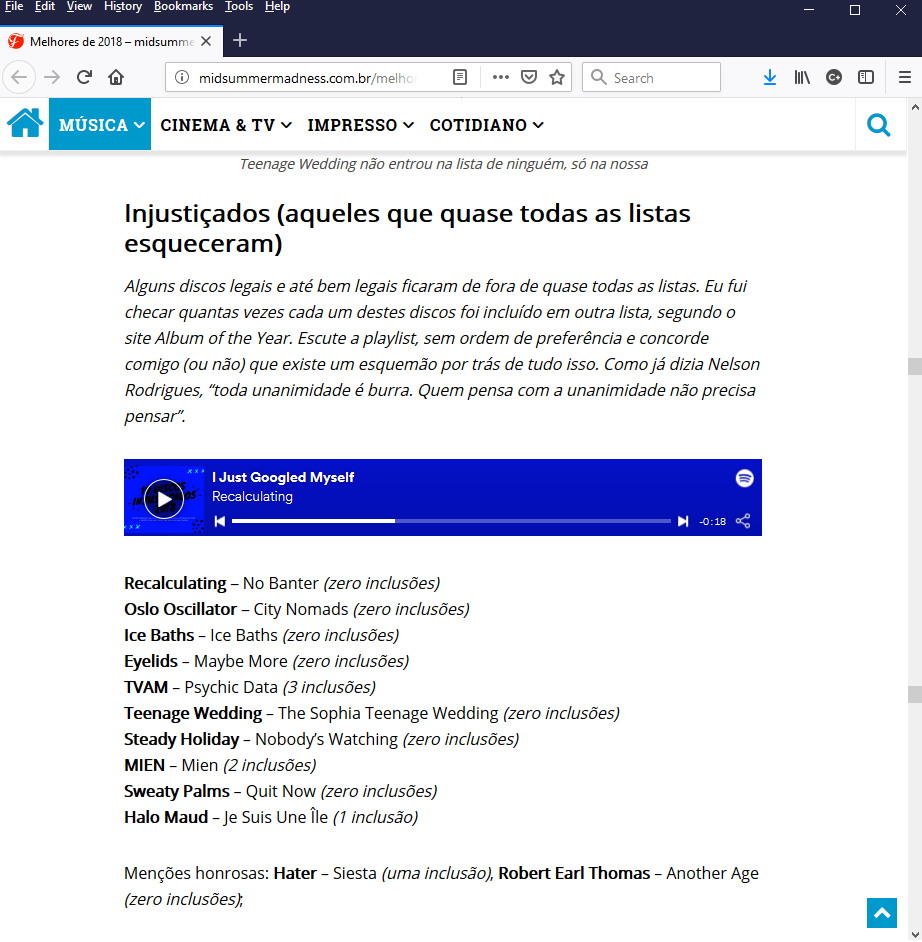Click the site home icon

point(25,124)
